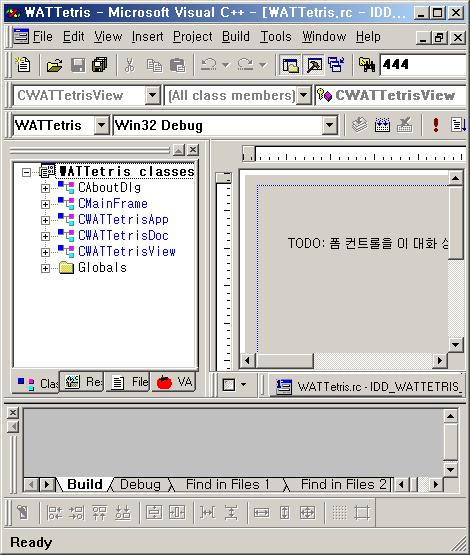Open the File menu

click(x=42, y=36)
